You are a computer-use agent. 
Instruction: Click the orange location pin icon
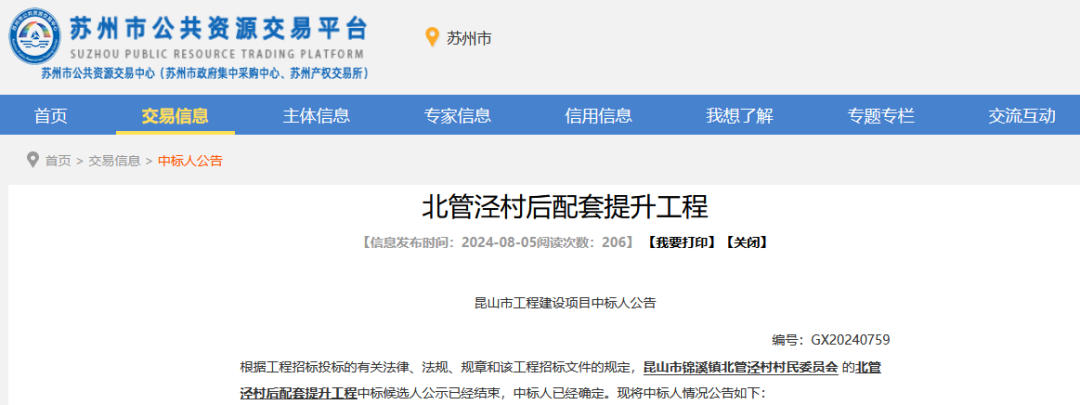coord(432,38)
